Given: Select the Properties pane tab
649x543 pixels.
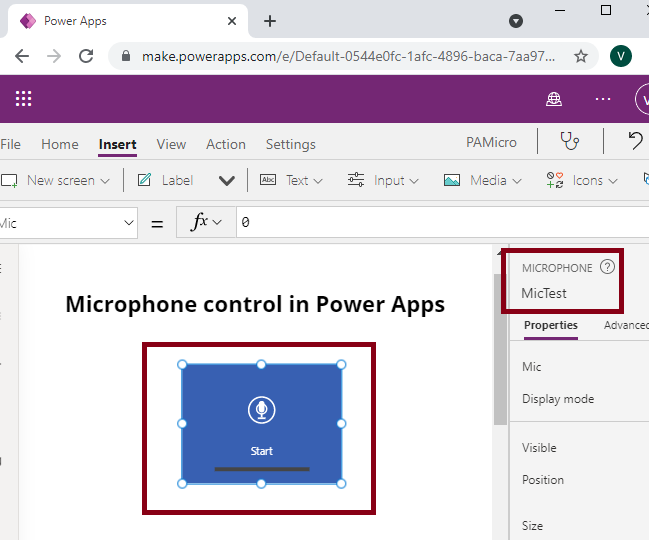Looking at the screenshot, I should 550,326.
